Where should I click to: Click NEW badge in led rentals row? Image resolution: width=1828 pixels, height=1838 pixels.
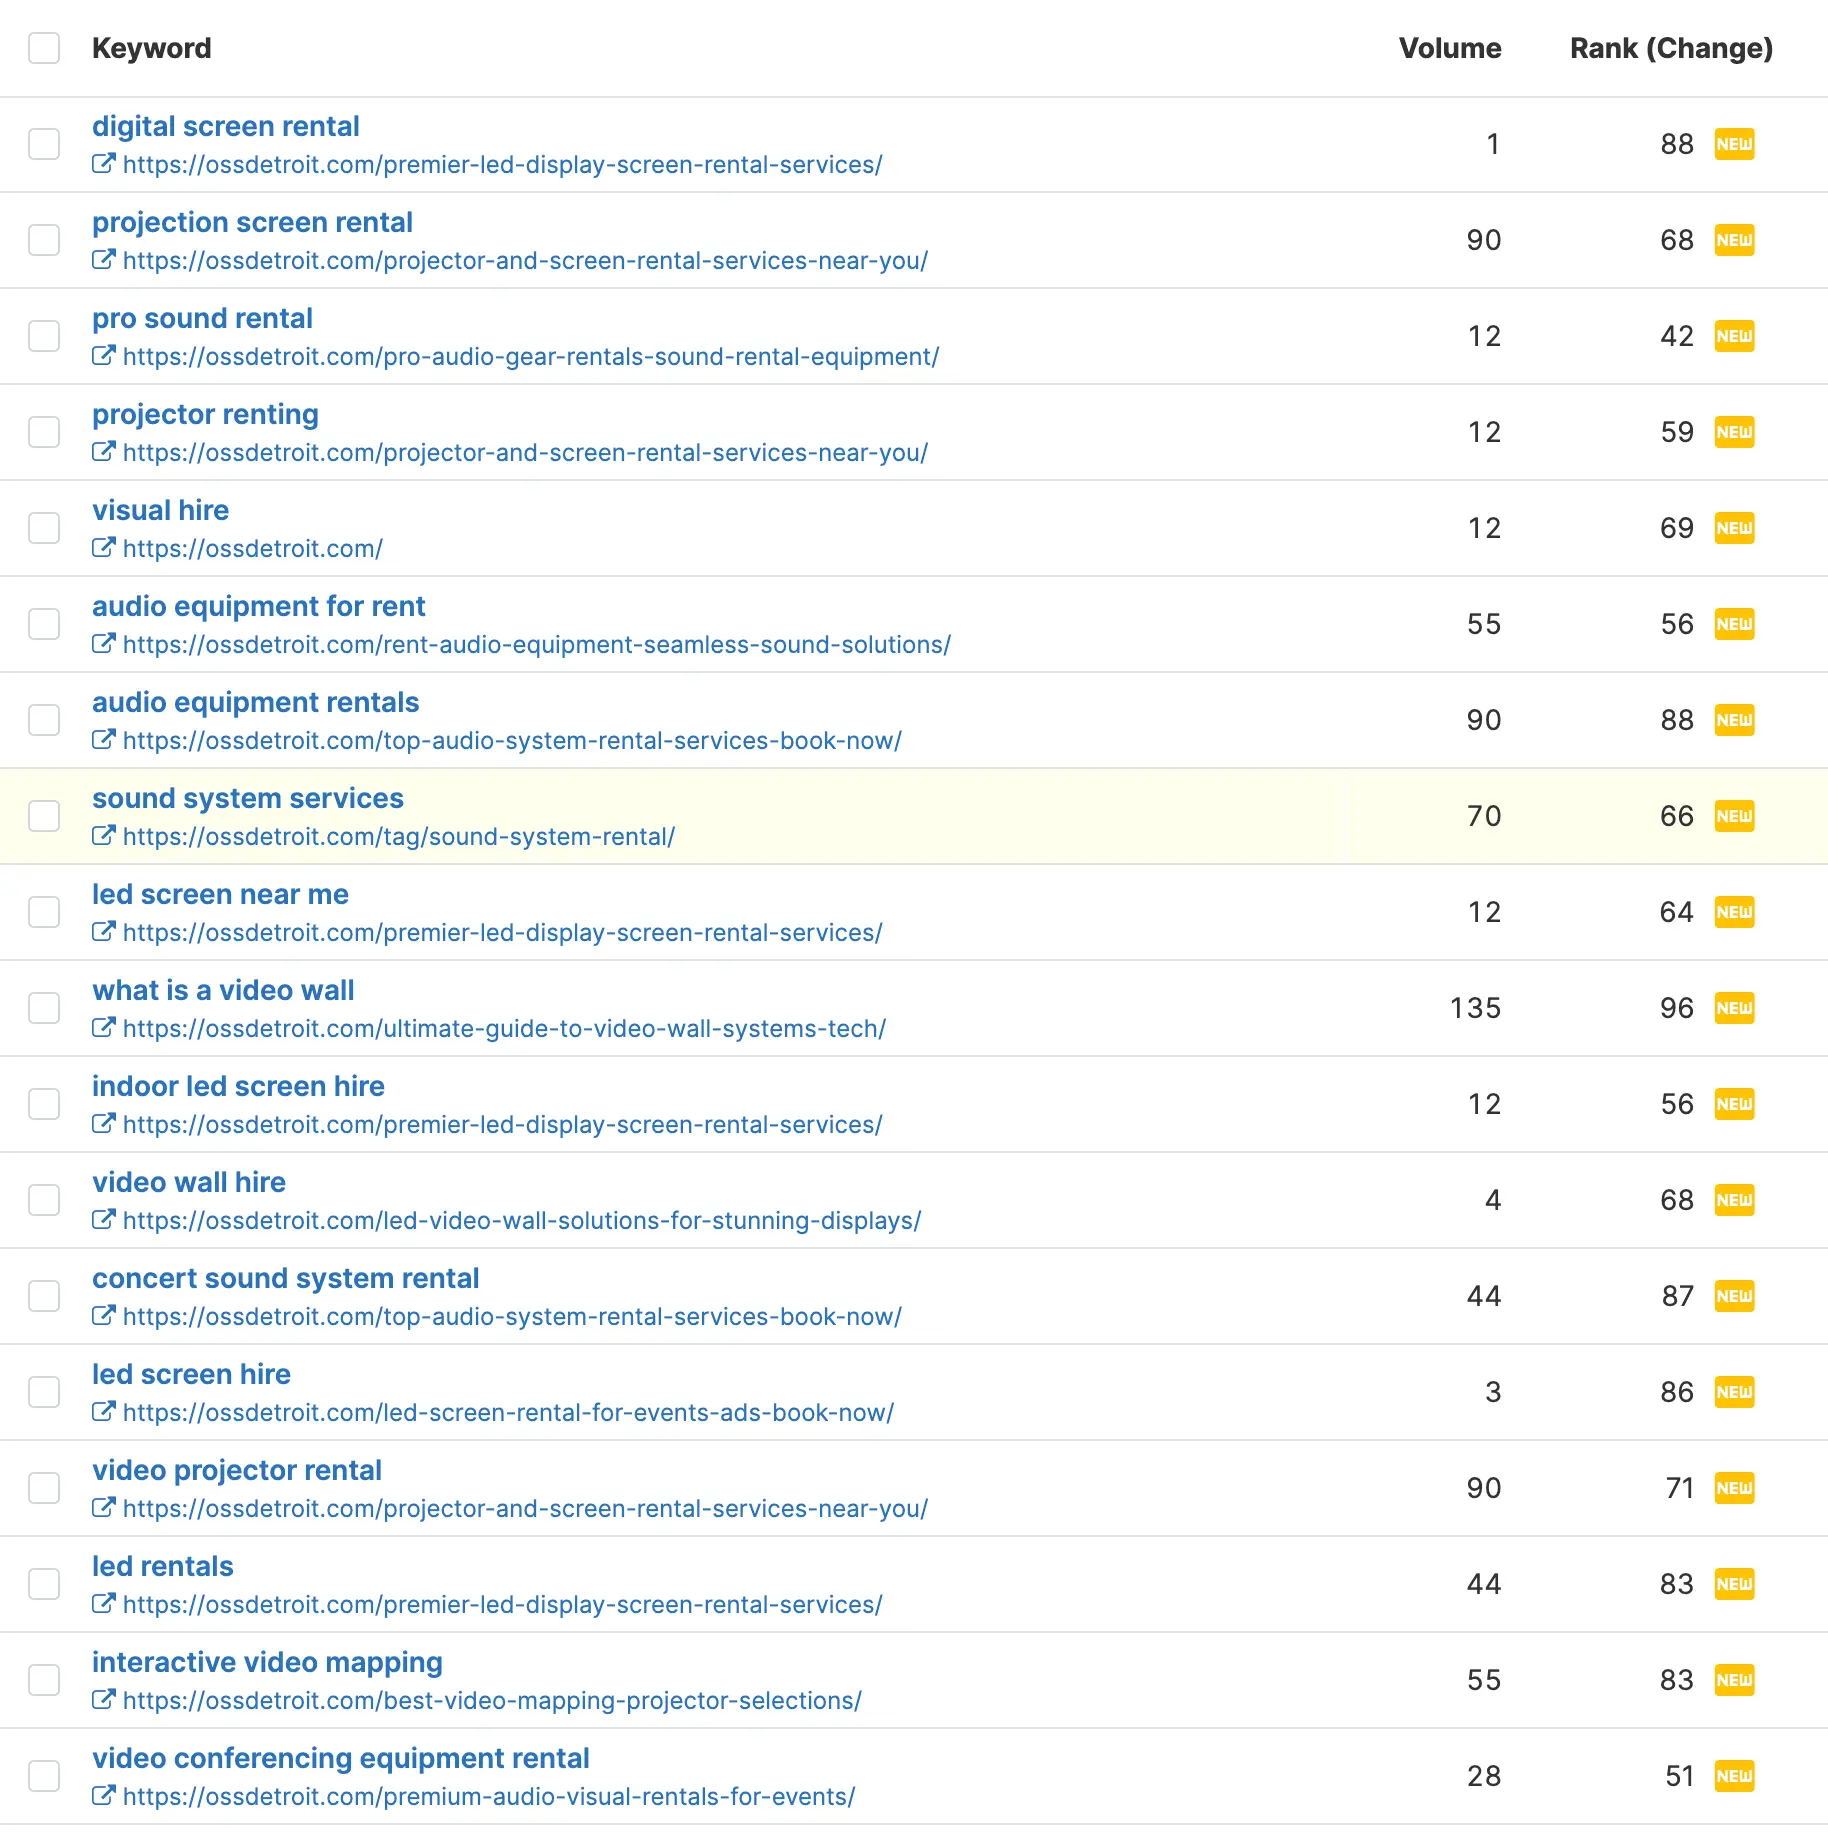(1734, 1584)
